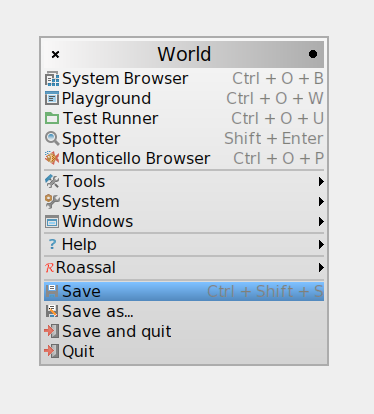Open the Roassal menu entry
Viewport: 374px width, 414px height.
pos(184,268)
